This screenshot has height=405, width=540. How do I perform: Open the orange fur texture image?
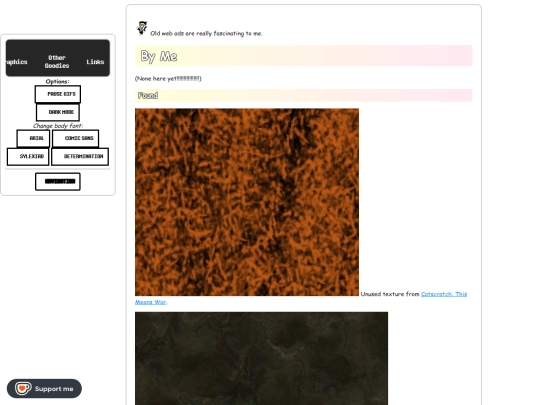247,202
